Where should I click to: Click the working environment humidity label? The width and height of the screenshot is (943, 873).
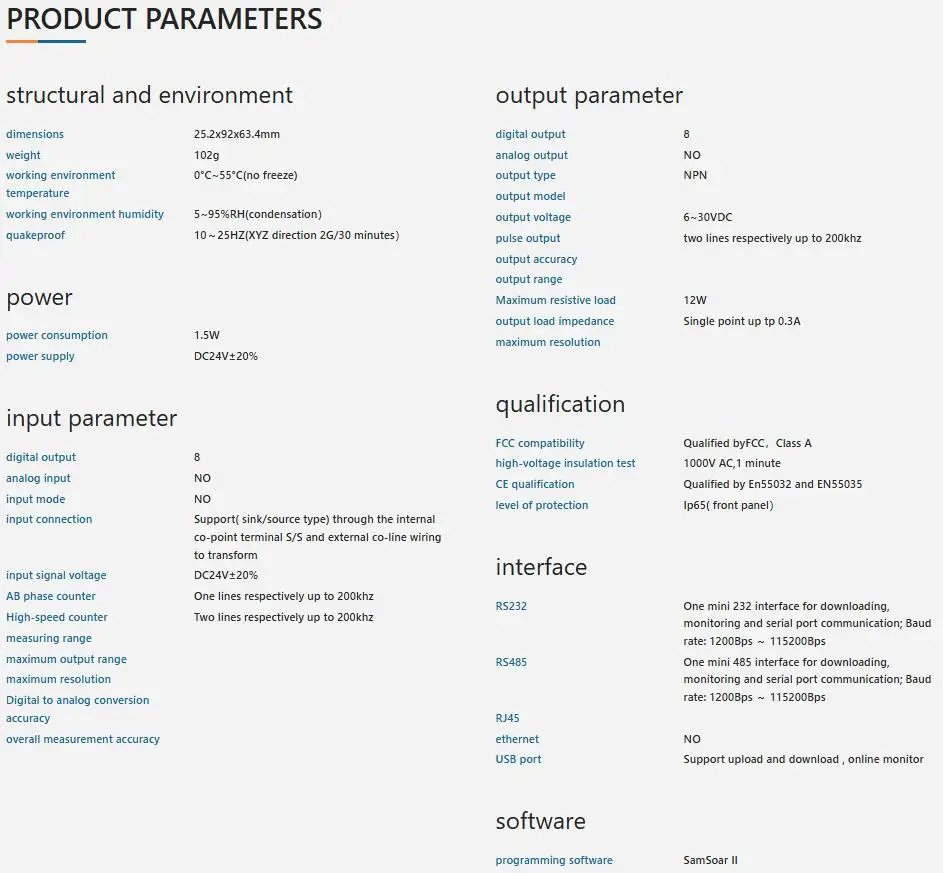pos(85,214)
